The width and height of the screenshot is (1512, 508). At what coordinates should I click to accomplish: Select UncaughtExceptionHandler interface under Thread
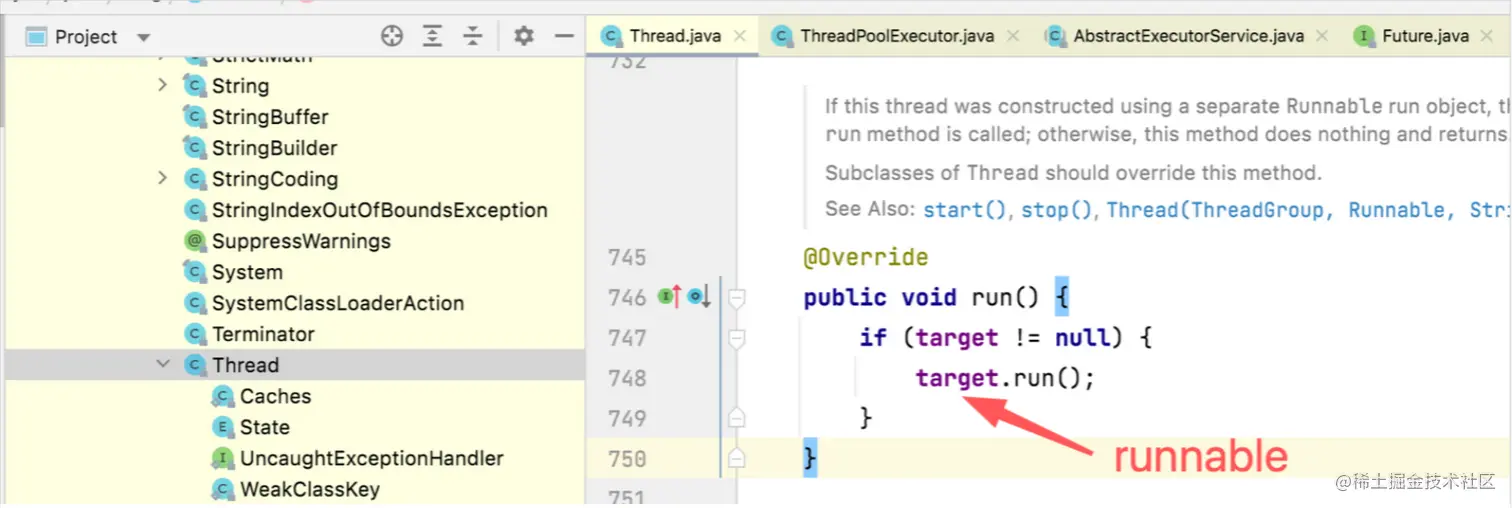pos(372,458)
